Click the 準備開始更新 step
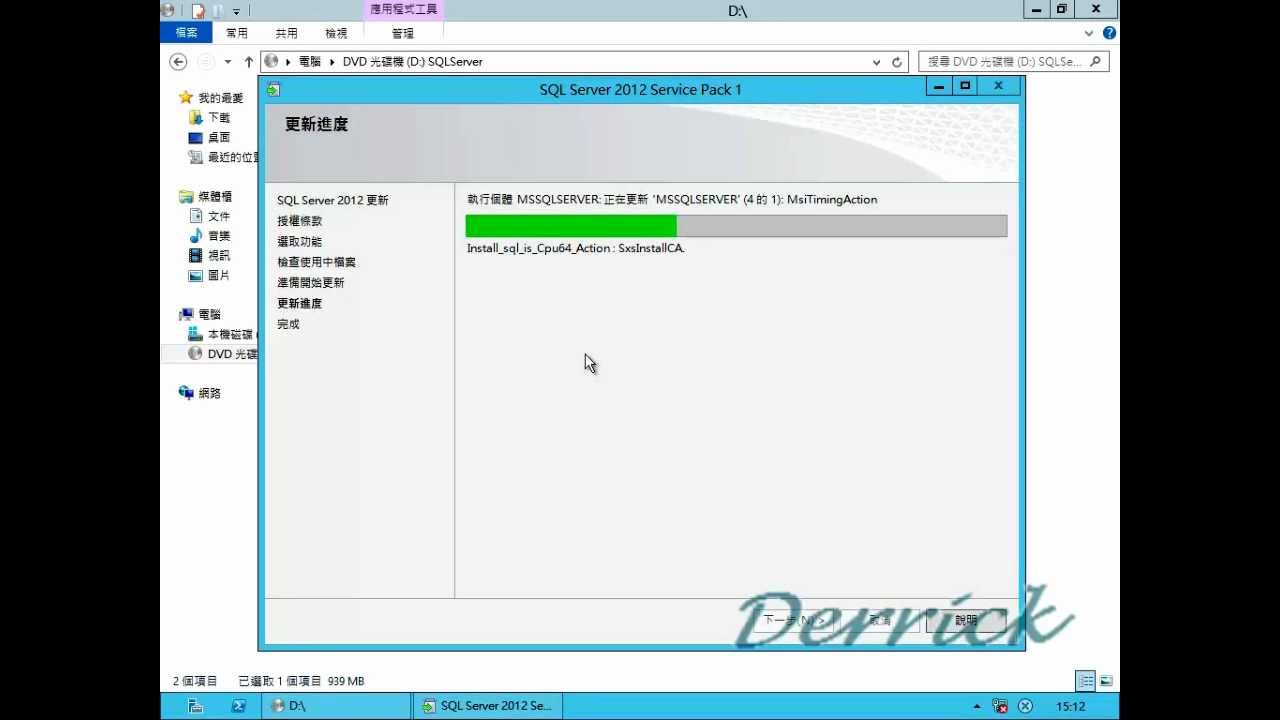Screen dimensions: 1280x720 pyautogui.click(x=311, y=283)
